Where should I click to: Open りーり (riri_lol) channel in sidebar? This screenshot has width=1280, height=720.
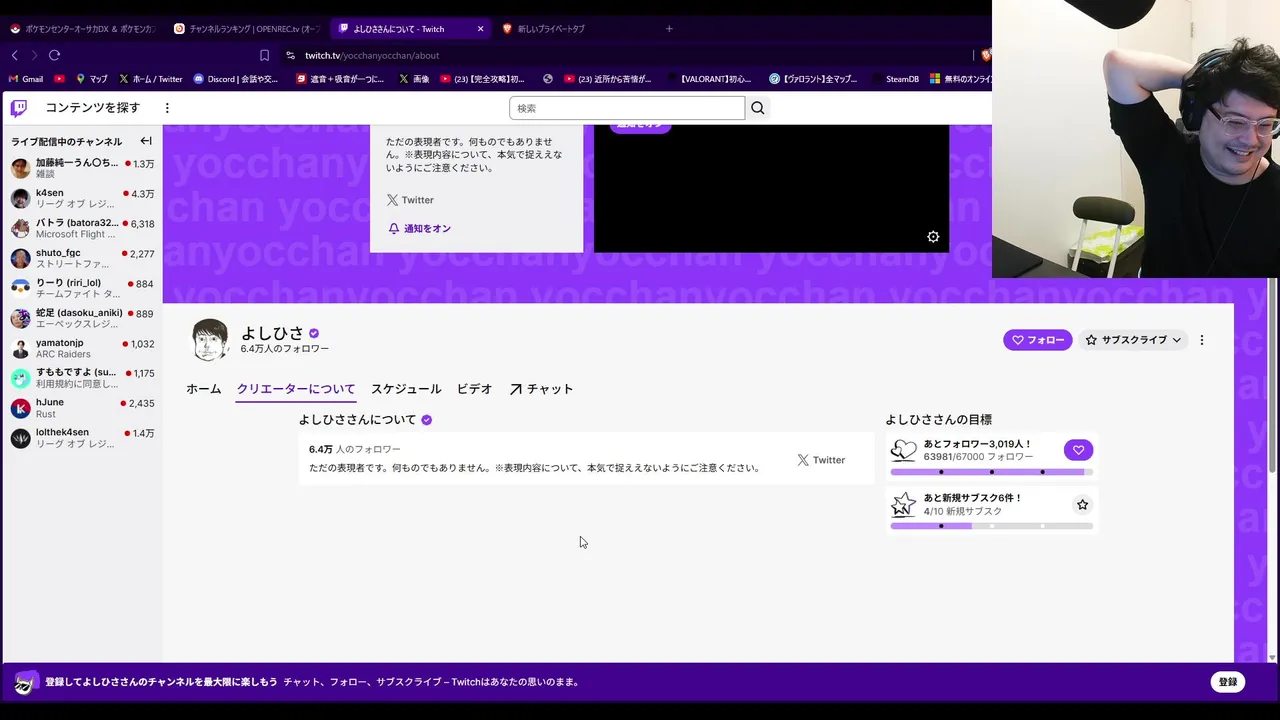[x=82, y=288]
